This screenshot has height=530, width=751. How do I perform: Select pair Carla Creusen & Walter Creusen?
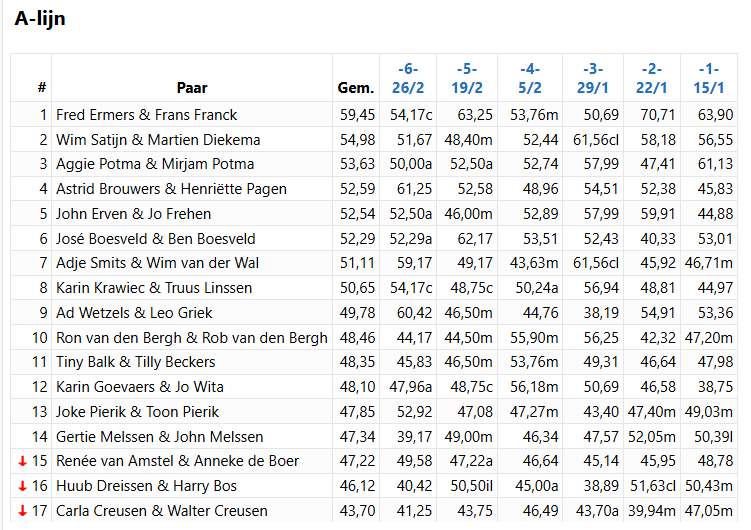(x=162, y=511)
